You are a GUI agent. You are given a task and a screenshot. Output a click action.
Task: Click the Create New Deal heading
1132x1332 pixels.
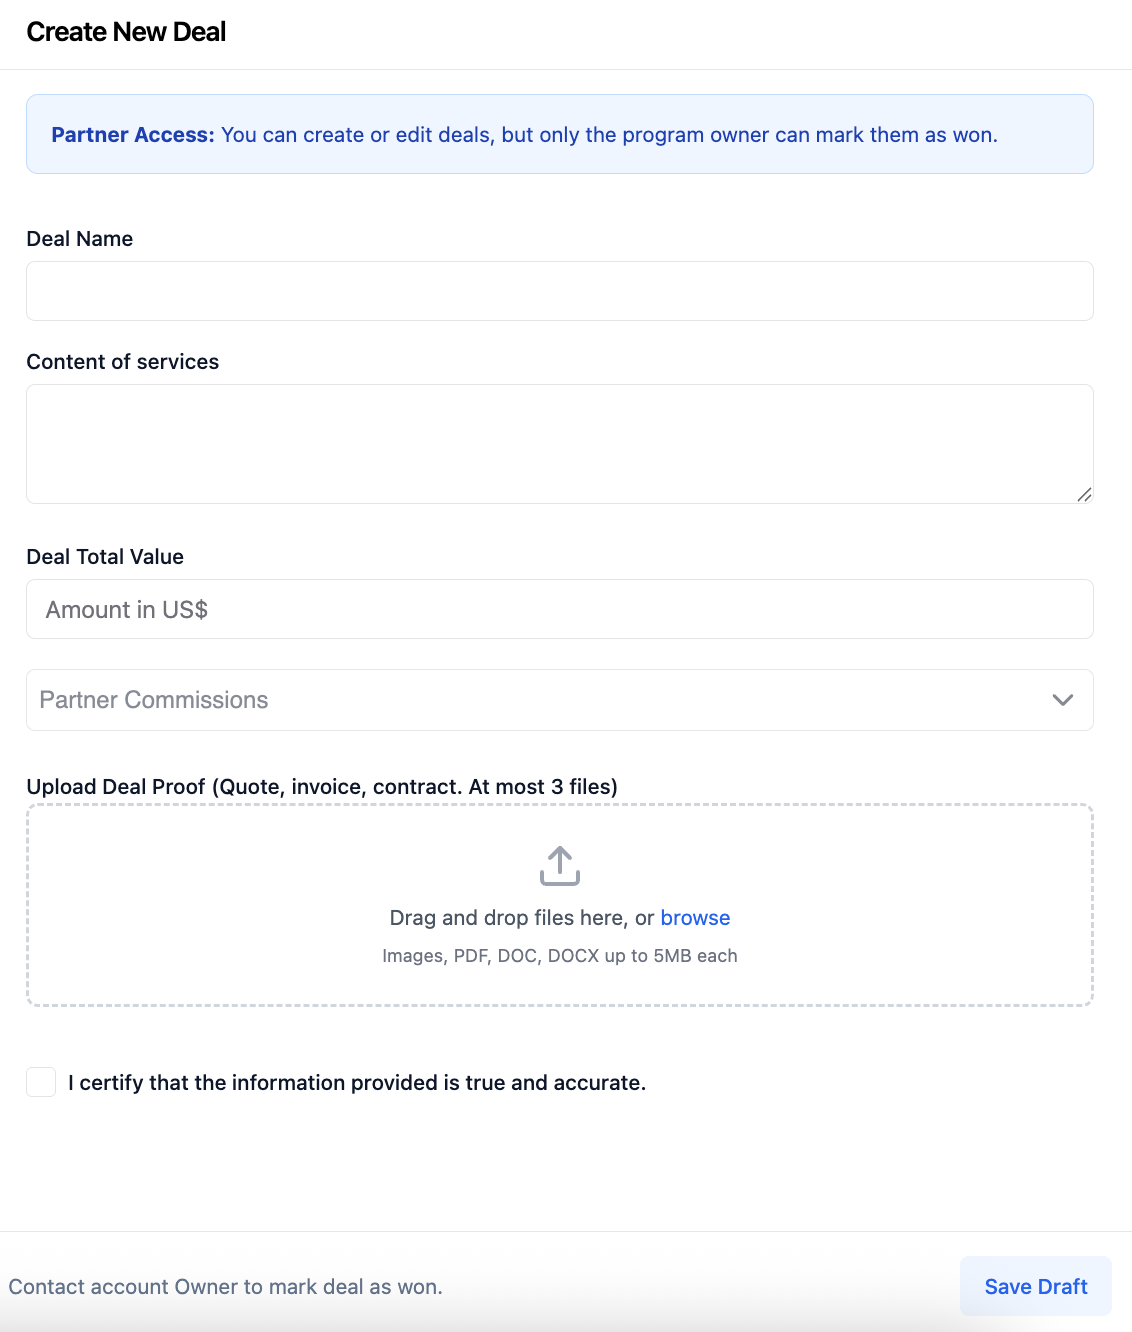point(126,32)
